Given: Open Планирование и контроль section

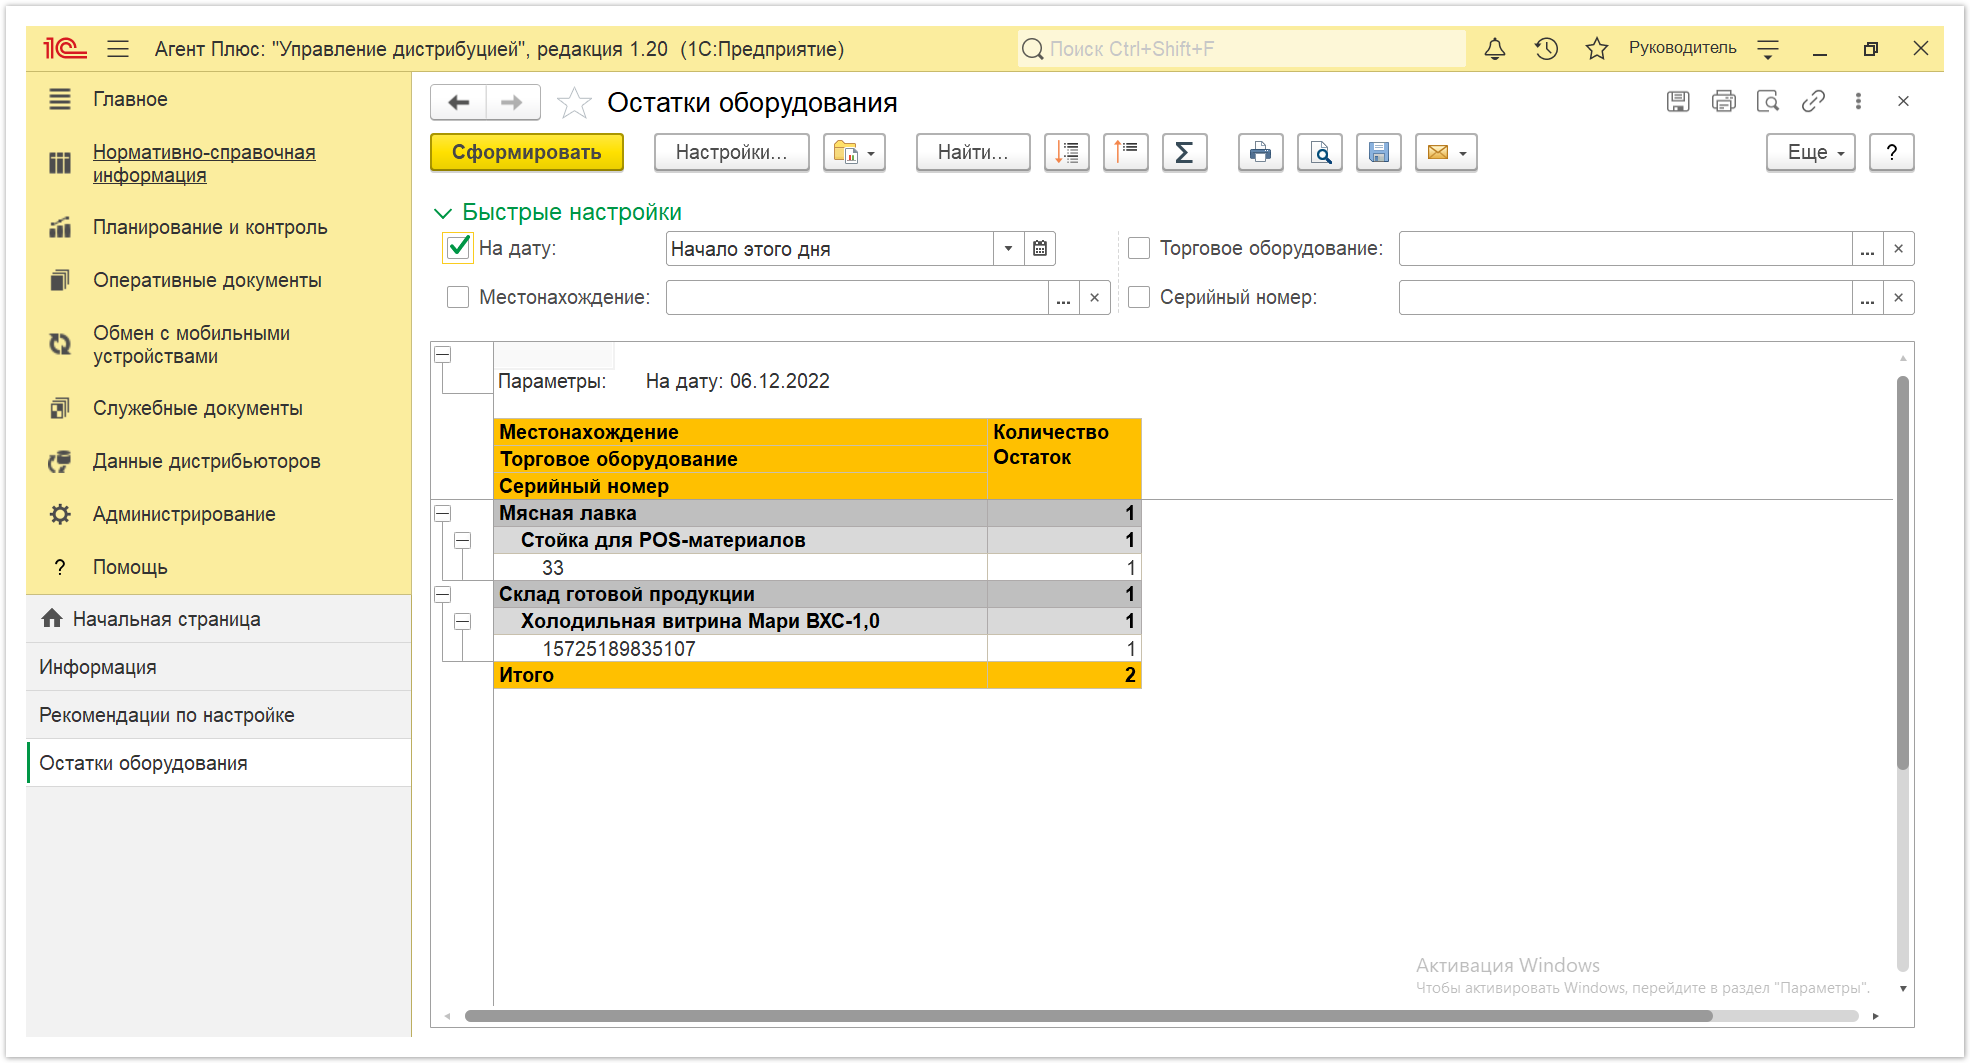Looking at the screenshot, I should [x=218, y=227].
